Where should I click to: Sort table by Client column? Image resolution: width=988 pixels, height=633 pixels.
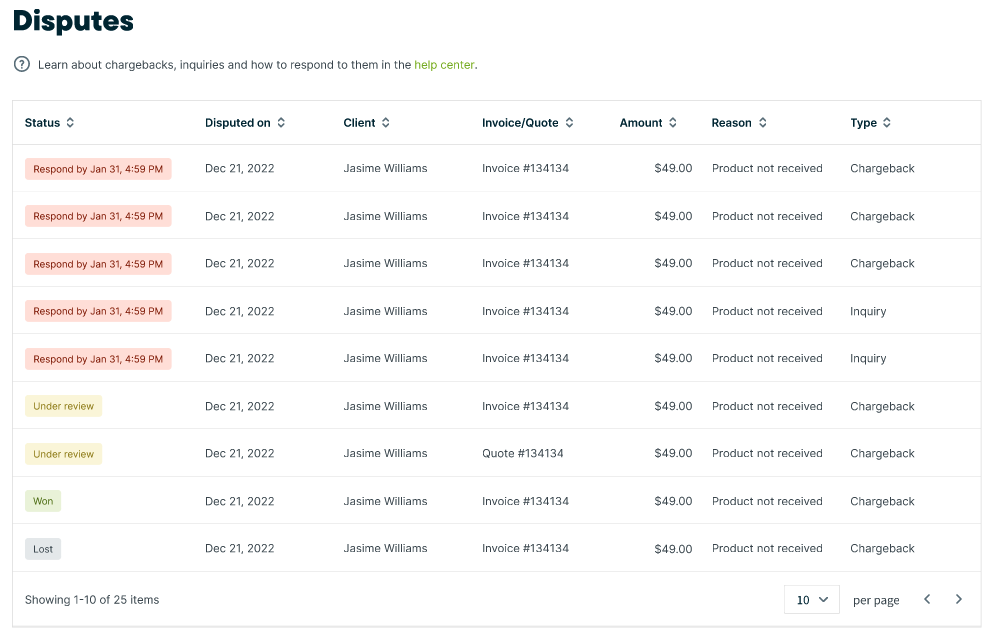[386, 123]
